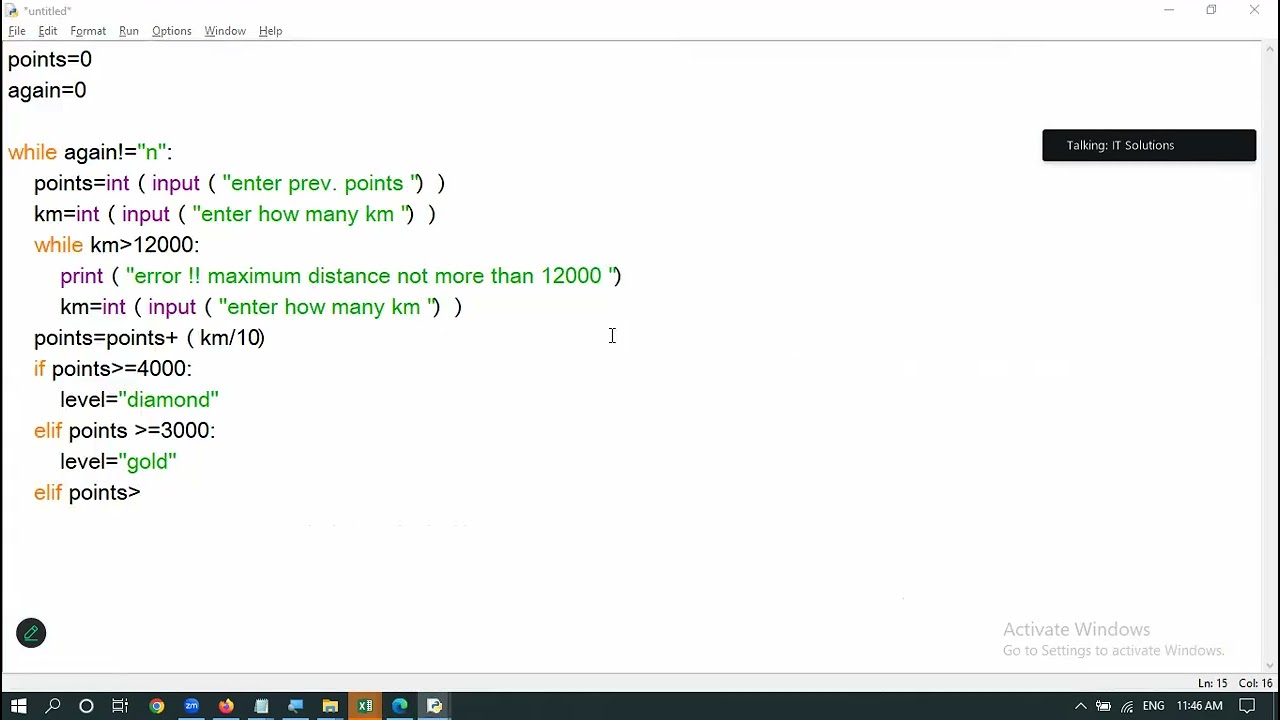Click the Python icon in the title bar
The width and height of the screenshot is (1280, 720).
[x=12, y=10]
